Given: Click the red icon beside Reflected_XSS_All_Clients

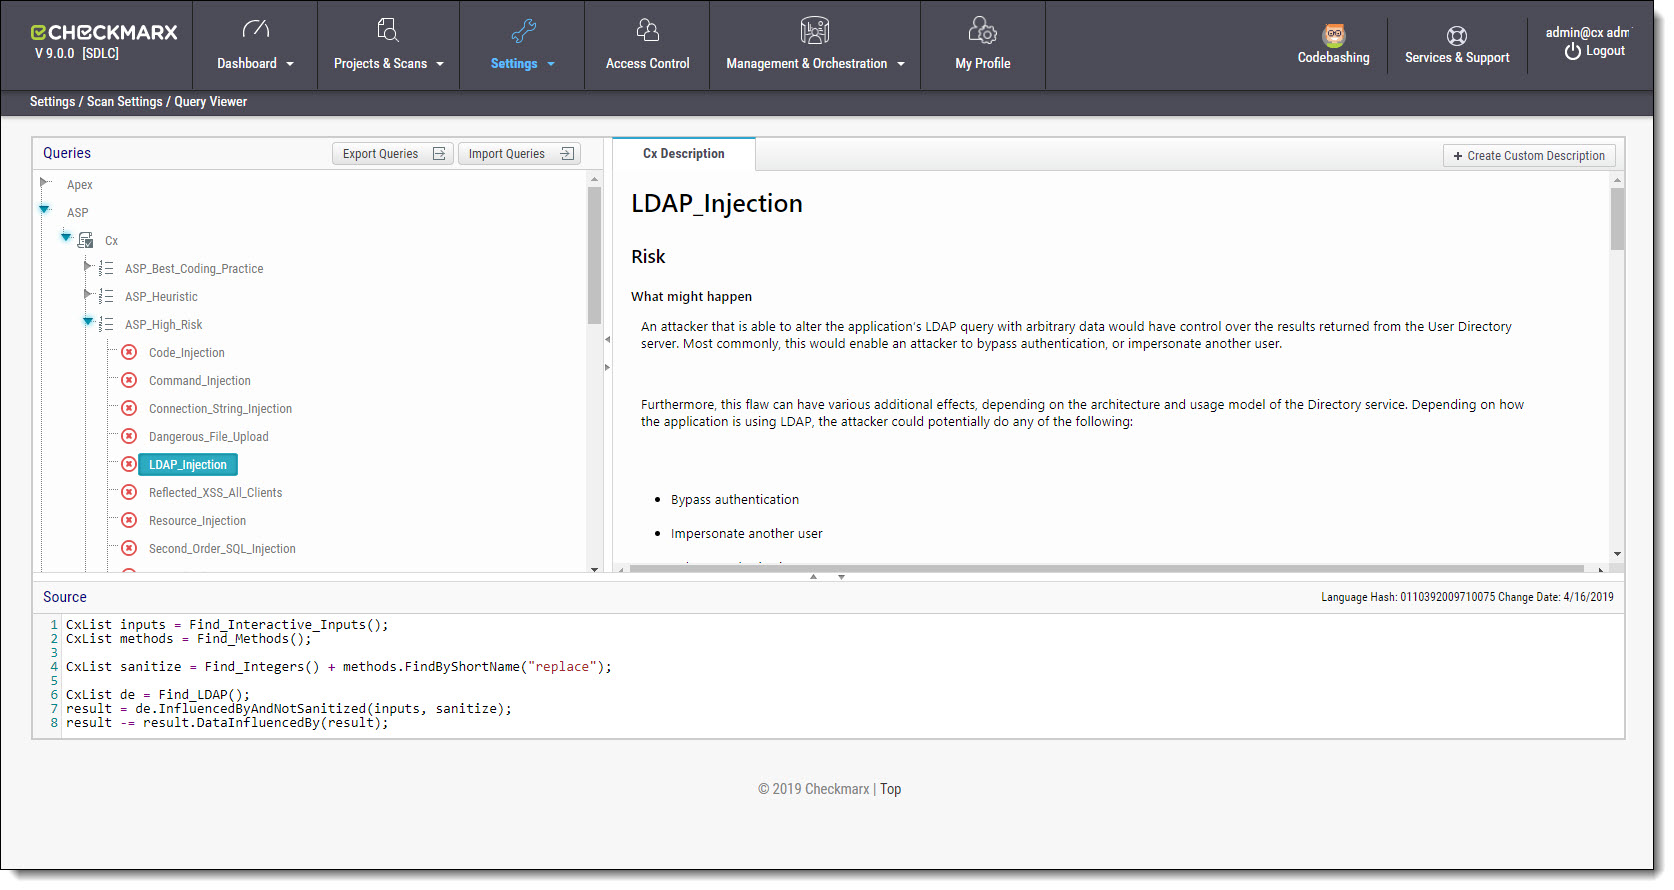Looking at the screenshot, I should click(x=129, y=493).
